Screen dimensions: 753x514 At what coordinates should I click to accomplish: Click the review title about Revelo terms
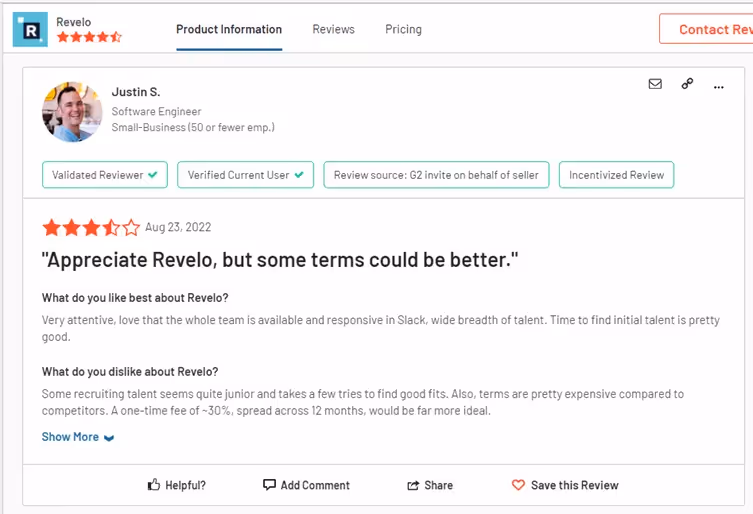click(280, 260)
